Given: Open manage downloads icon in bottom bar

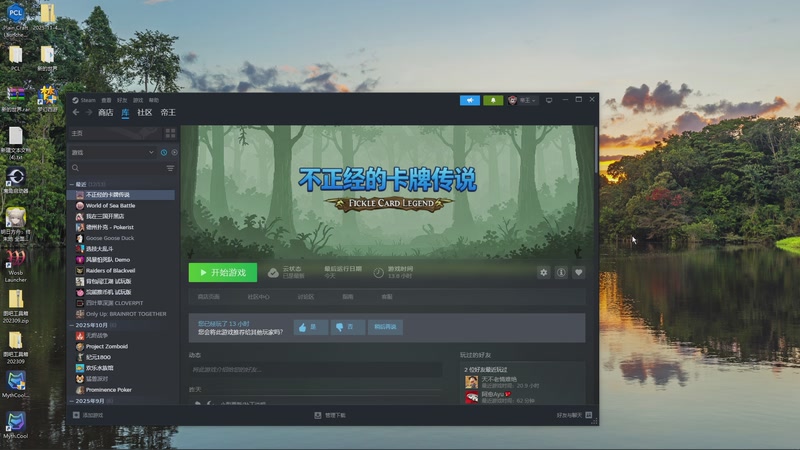Looking at the screenshot, I should pos(318,415).
